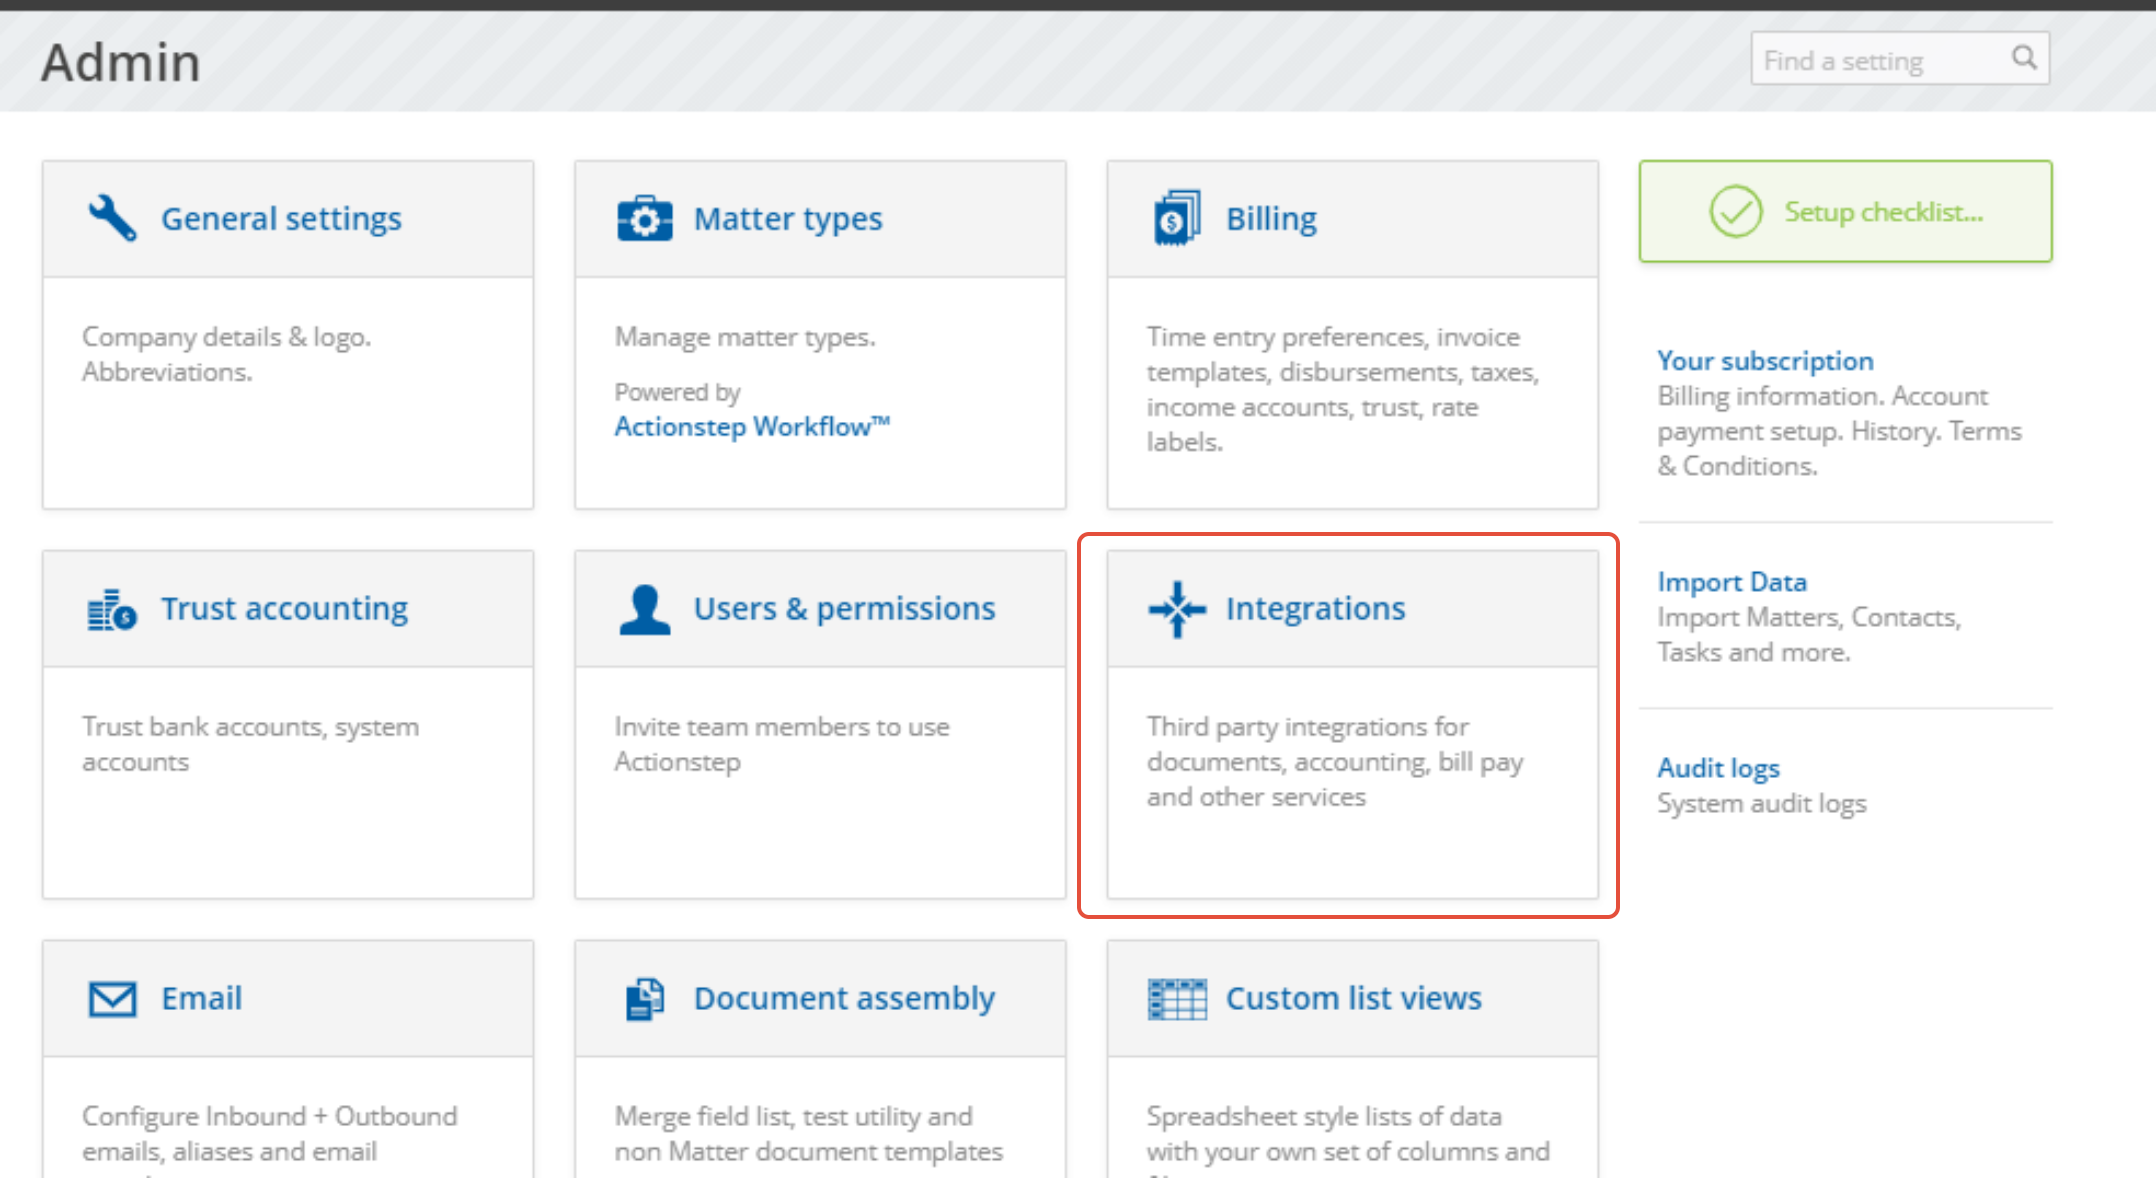Click the General settings wrench icon
Viewport: 2156px width, 1178px height.
(112, 218)
